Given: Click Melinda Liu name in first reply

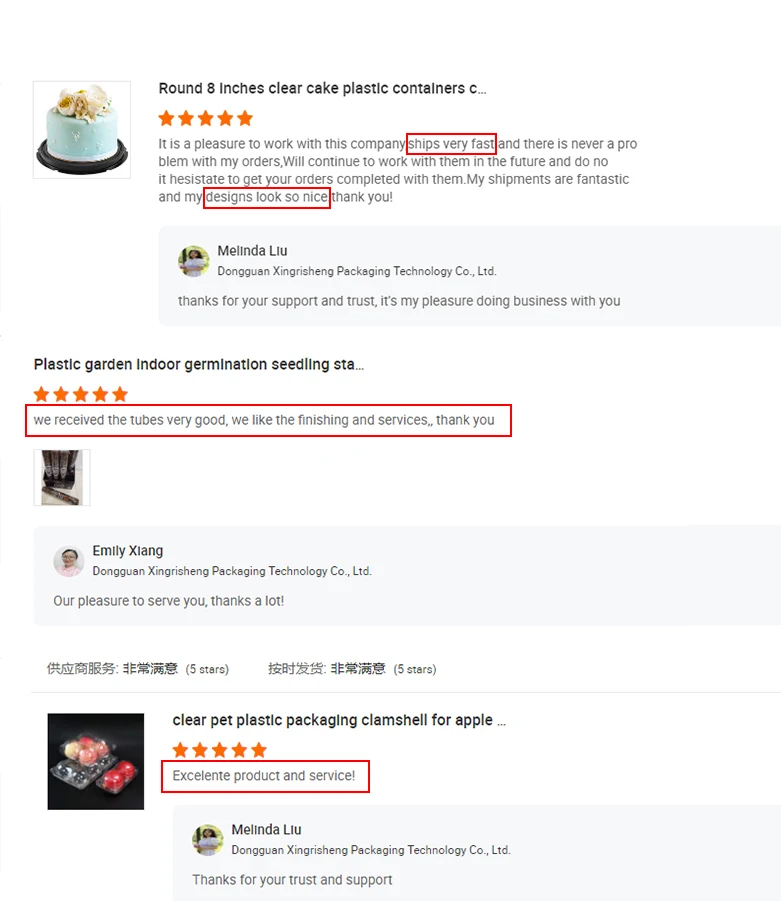Looking at the screenshot, I should coord(252,251).
